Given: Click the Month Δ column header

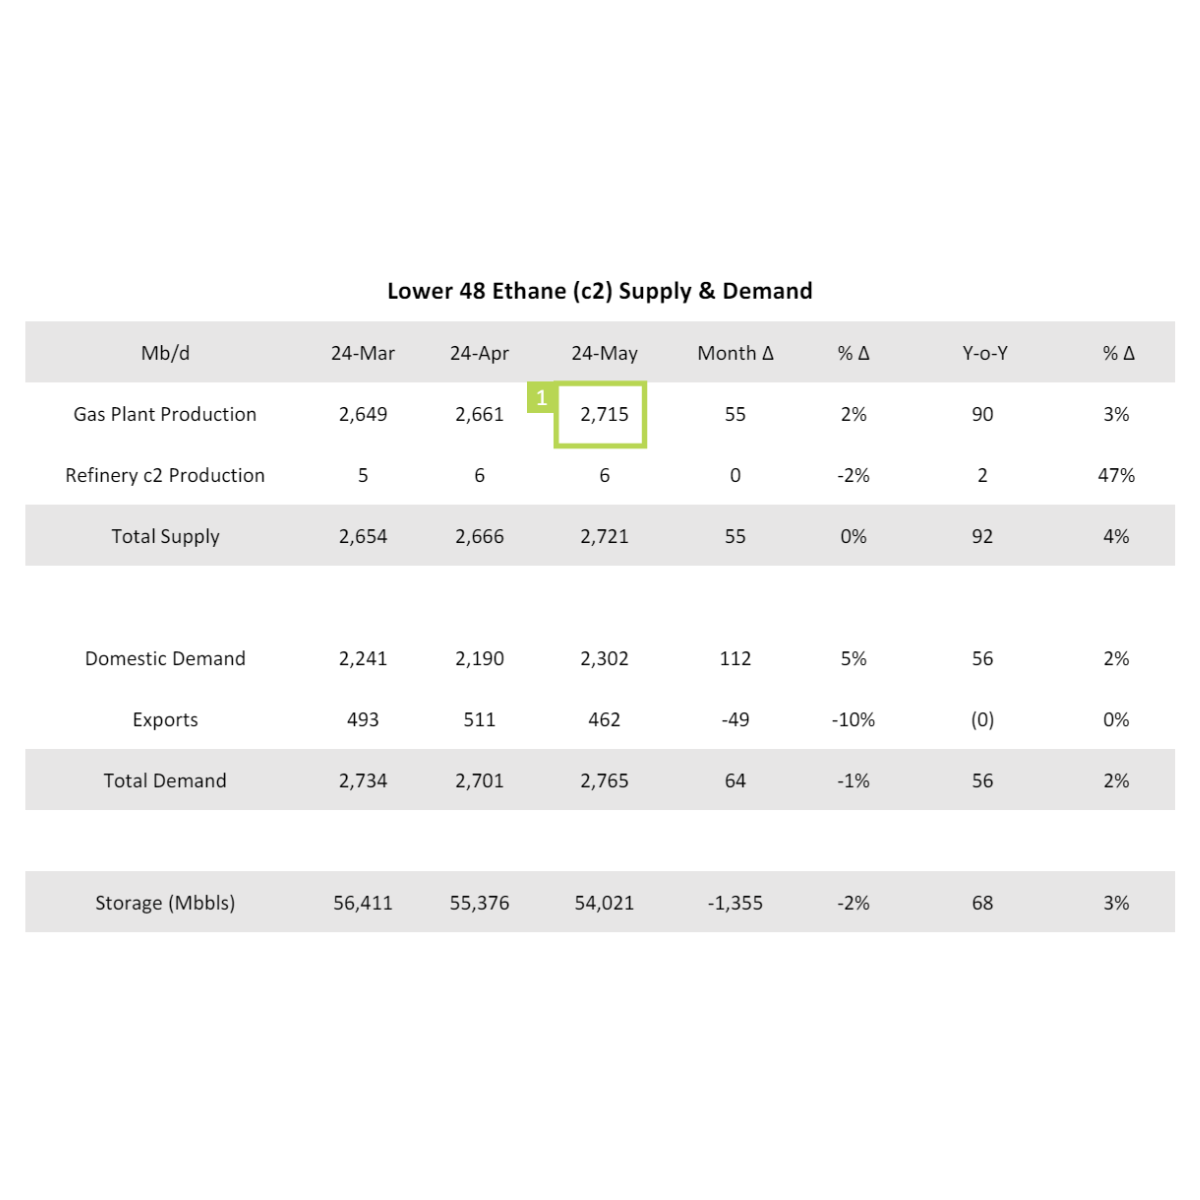Looking at the screenshot, I should pyautogui.click(x=735, y=353).
